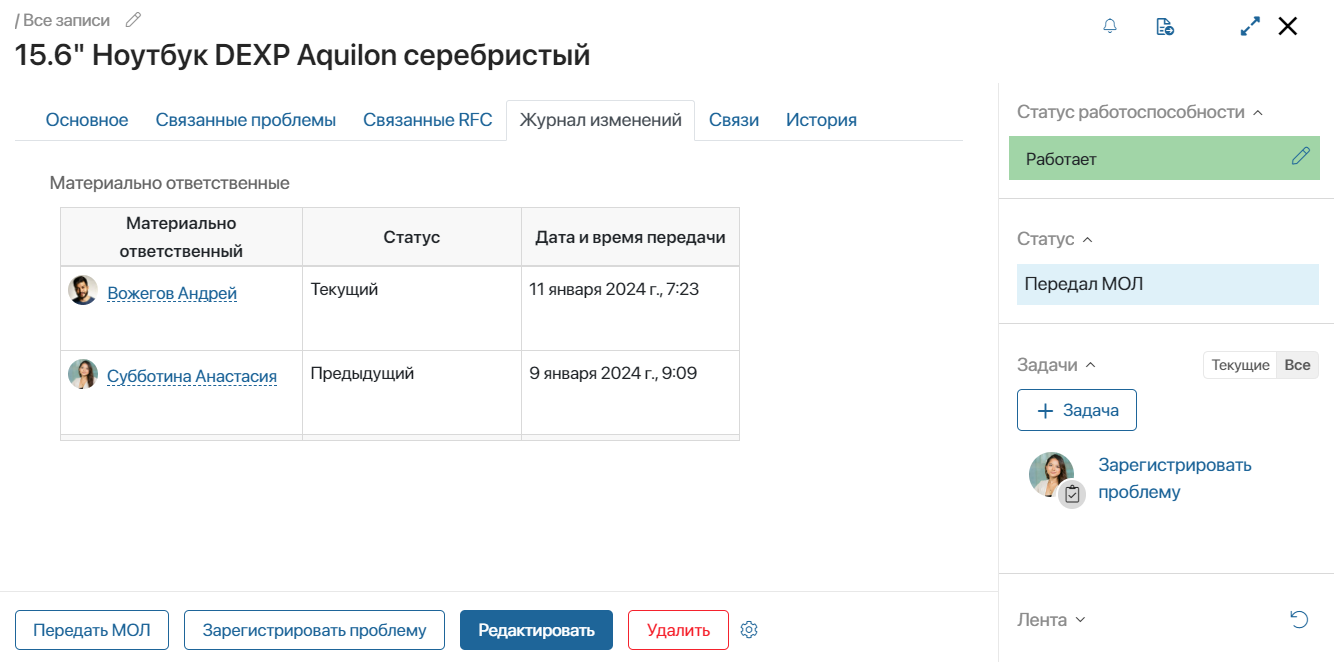
Task: Click the Дата и время передачи header
Action: pyautogui.click(x=630, y=237)
